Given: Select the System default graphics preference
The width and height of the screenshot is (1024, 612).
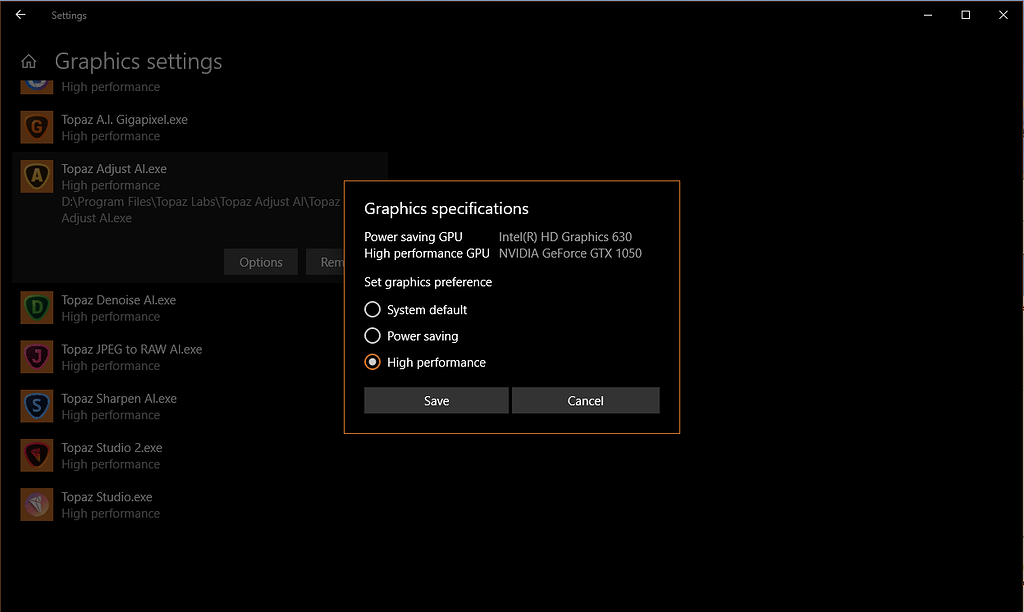Looking at the screenshot, I should point(372,309).
